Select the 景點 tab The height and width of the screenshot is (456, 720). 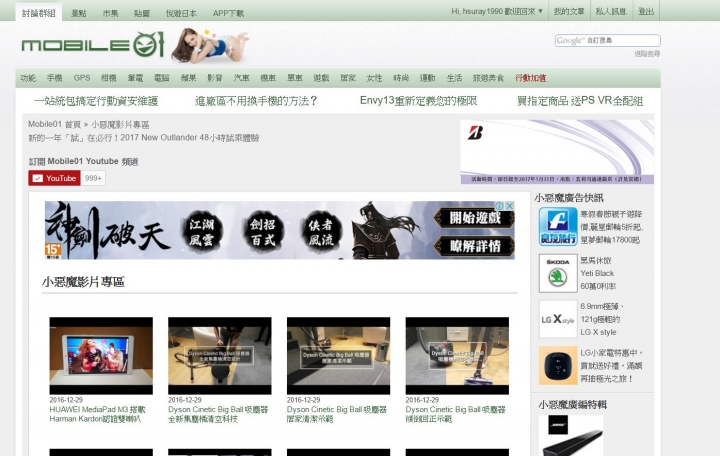point(79,13)
